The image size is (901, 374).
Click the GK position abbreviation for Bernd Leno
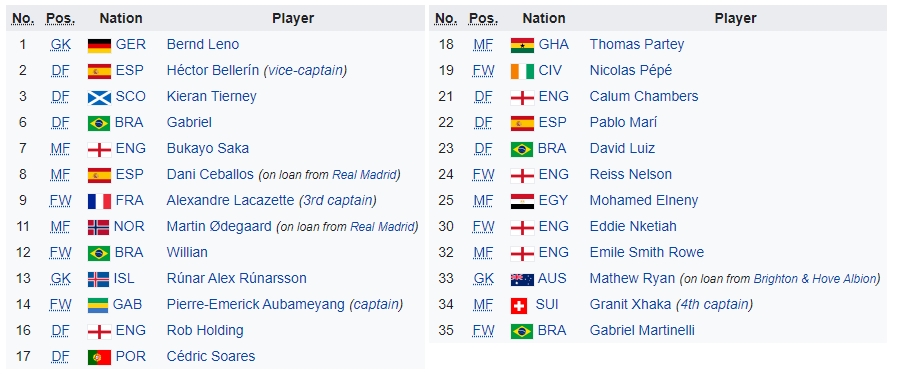point(60,45)
